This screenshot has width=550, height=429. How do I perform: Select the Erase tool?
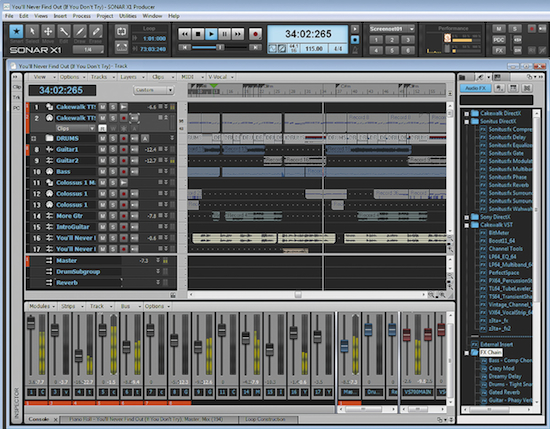pos(95,32)
